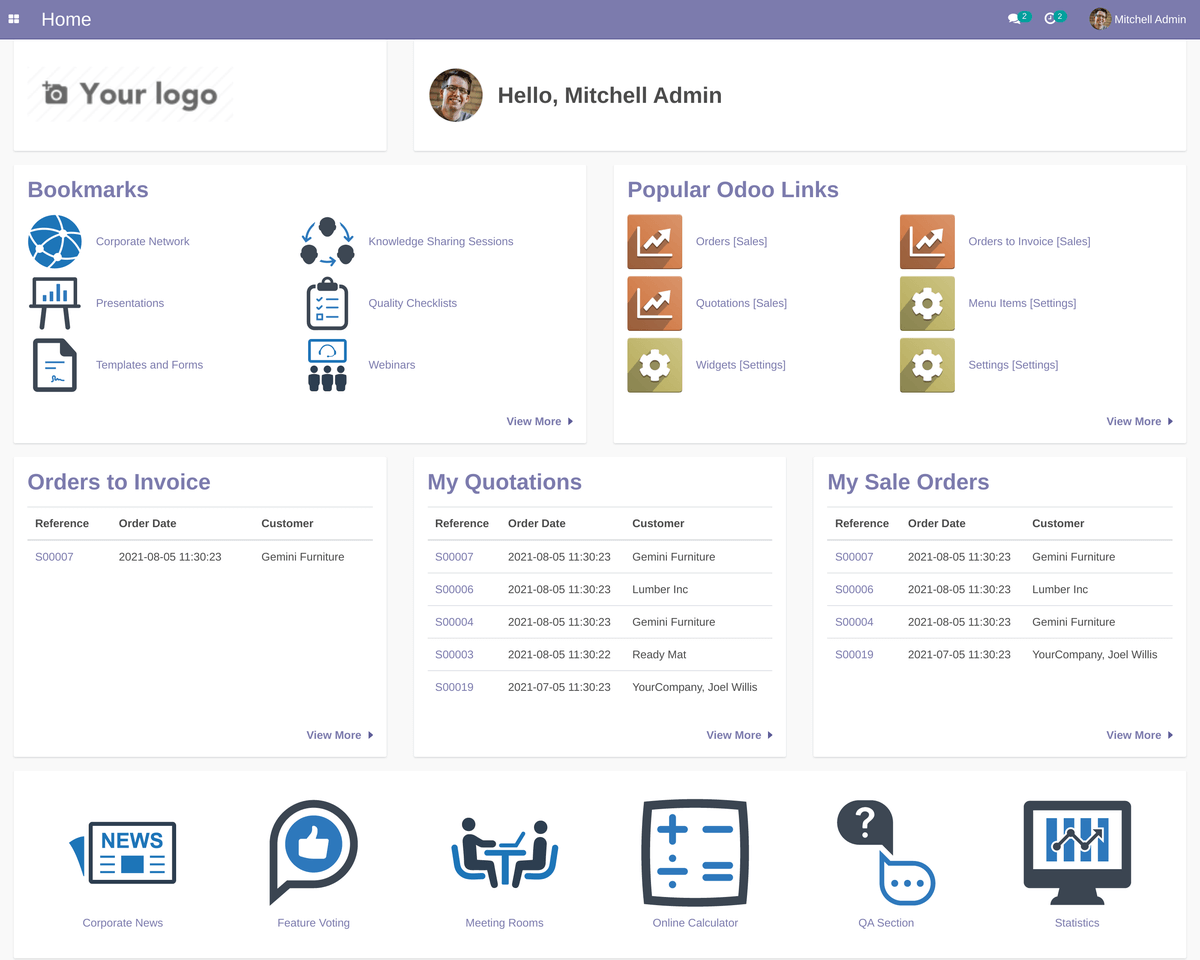The image size is (1200, 960).
Task: Open the Knowledge Sharing Sessions icon
Action: click(x=327, y=241)
